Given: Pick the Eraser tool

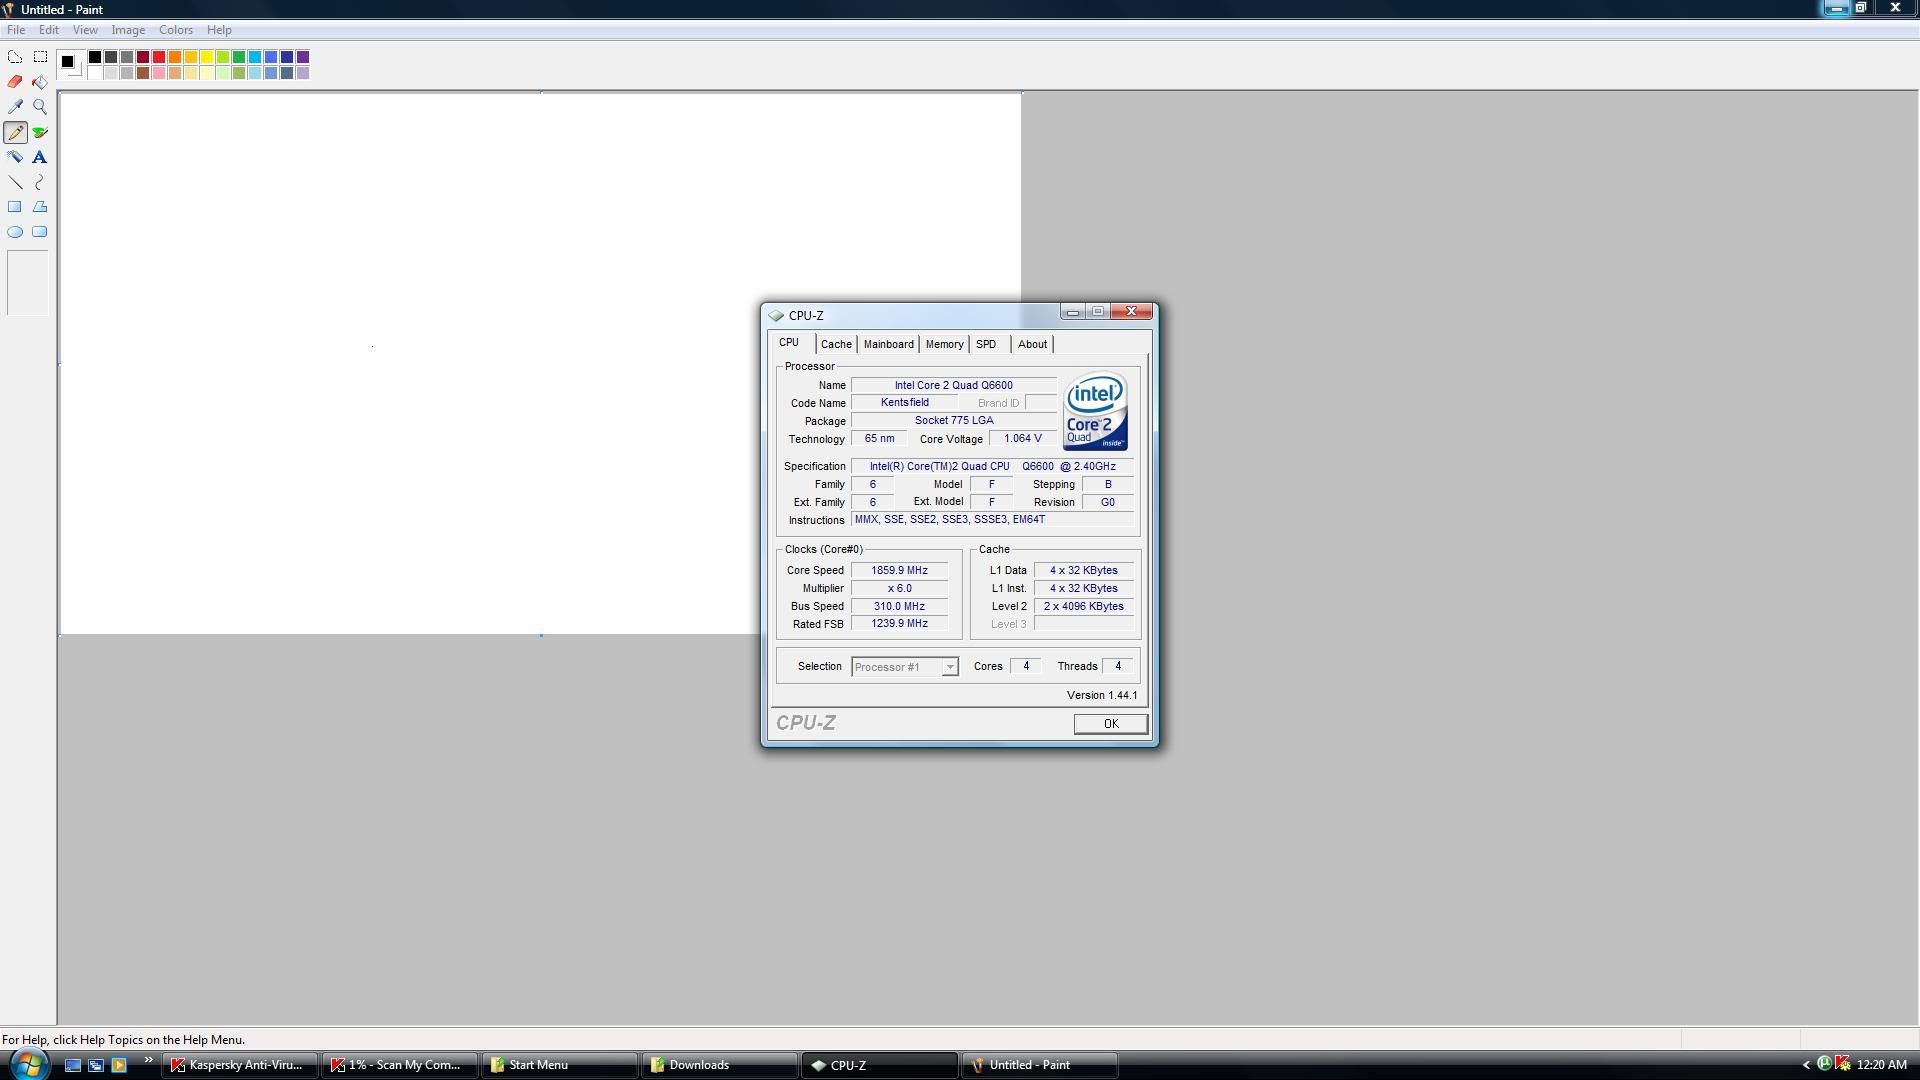Looking at the screenshot, I should [x=15, y=82].
